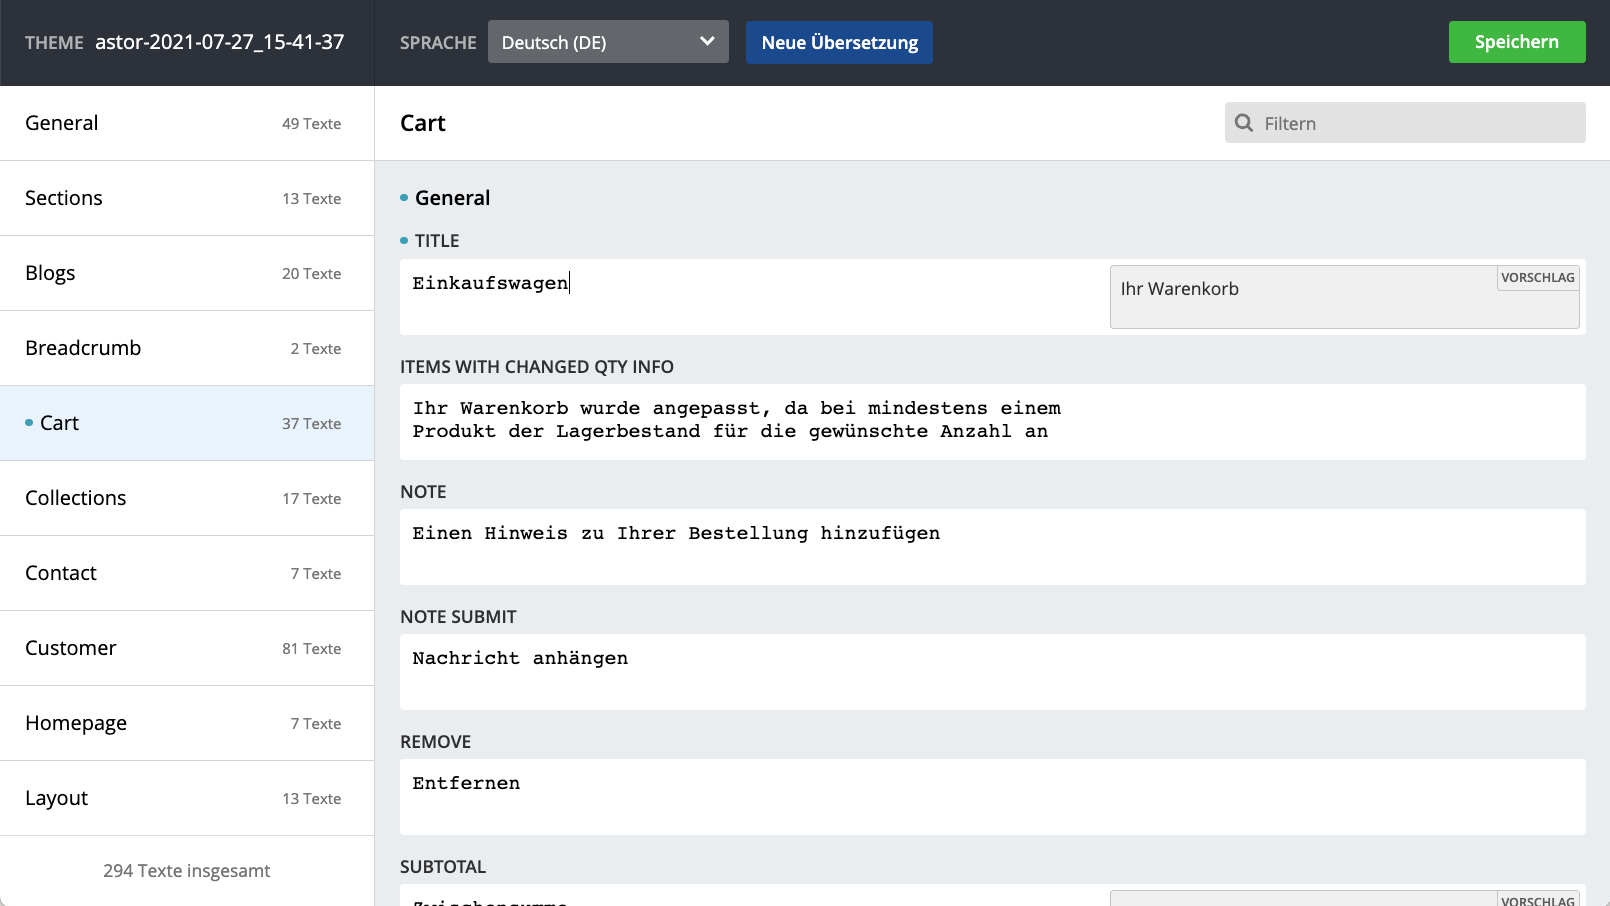Edit the REMOVE field Entfernen
The image size is (1610, 906).
pyautogui.click(x=993, y=797)
